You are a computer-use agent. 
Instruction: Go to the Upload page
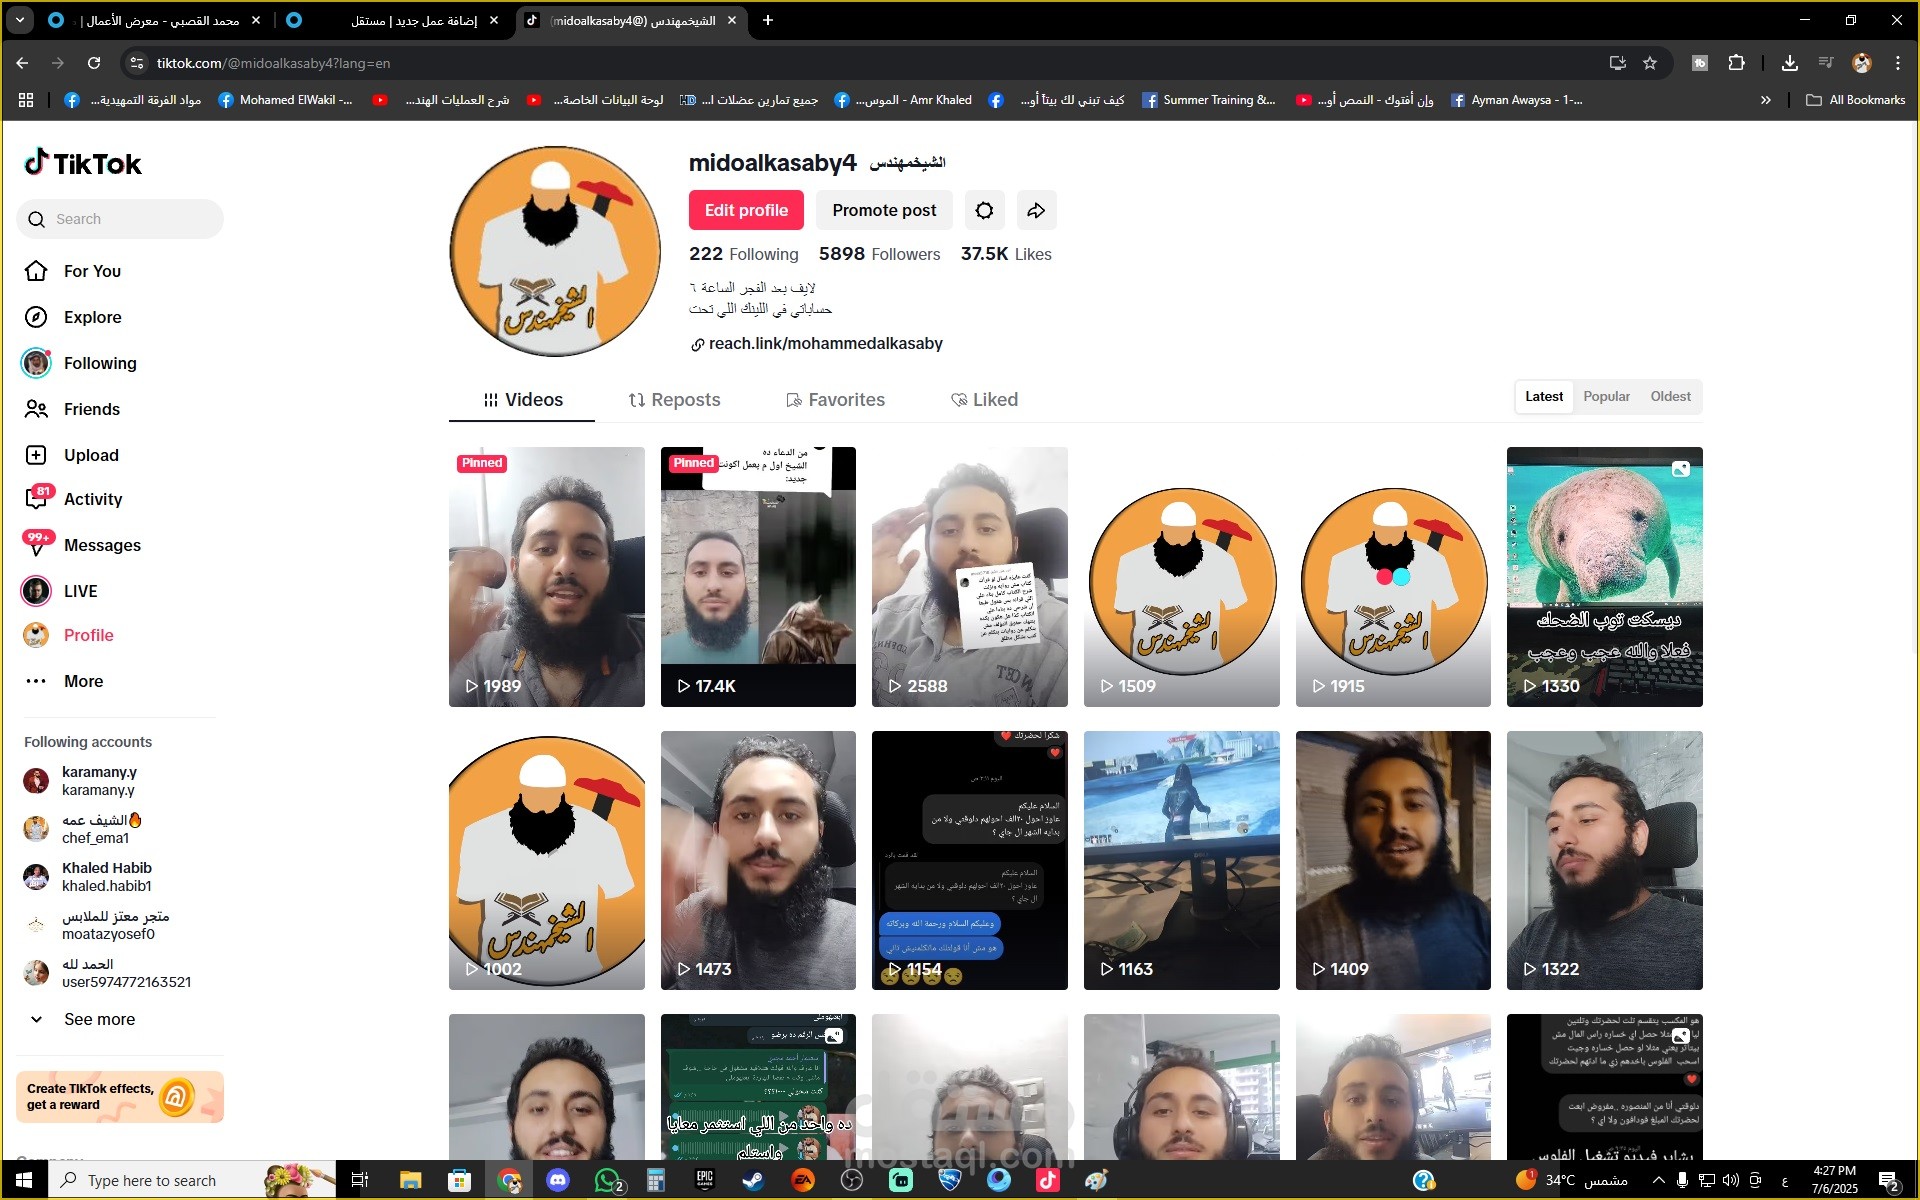(91, 455)
